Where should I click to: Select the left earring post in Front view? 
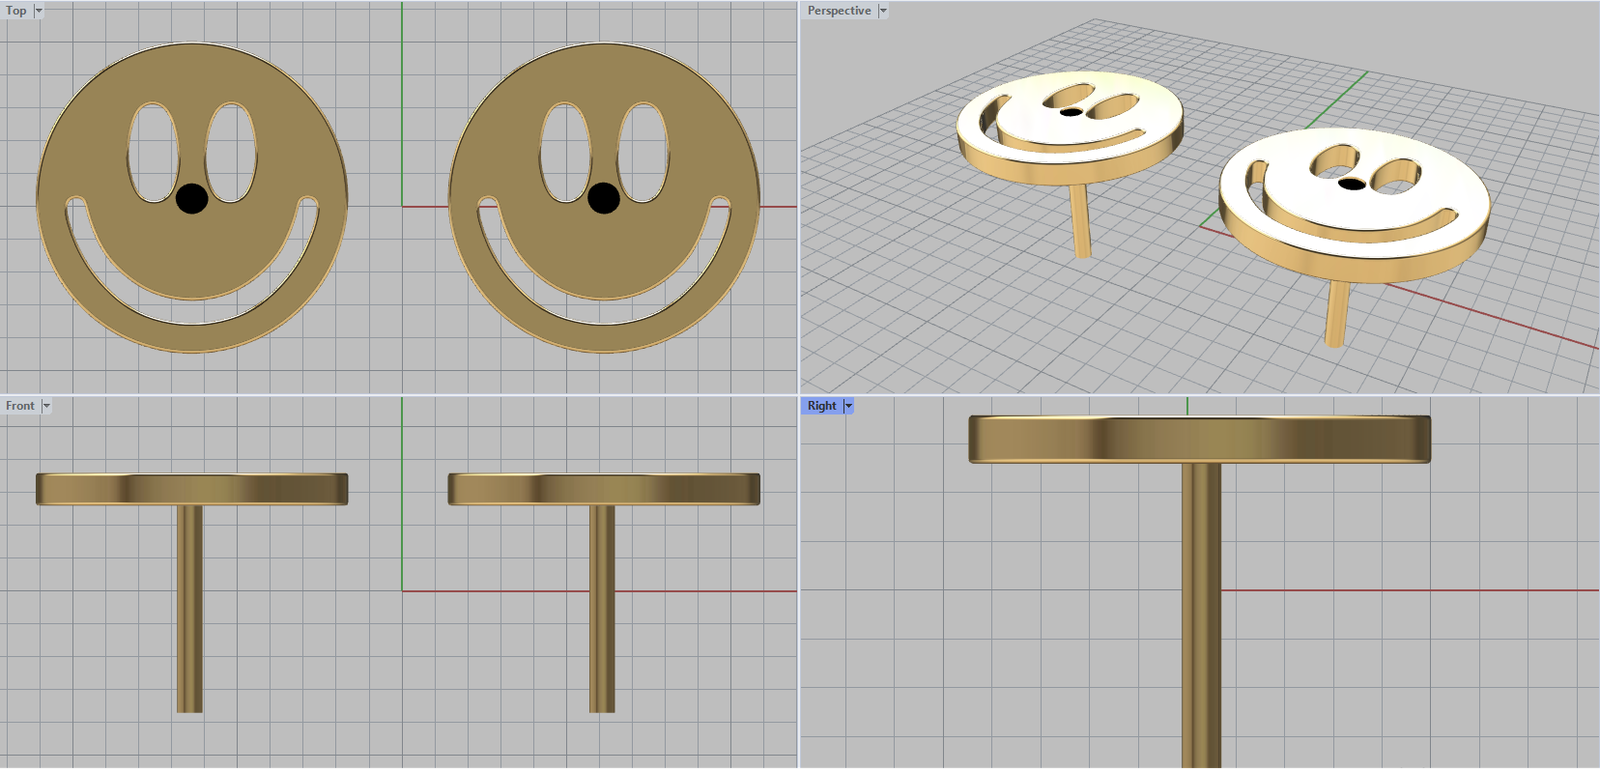(190, 610)
